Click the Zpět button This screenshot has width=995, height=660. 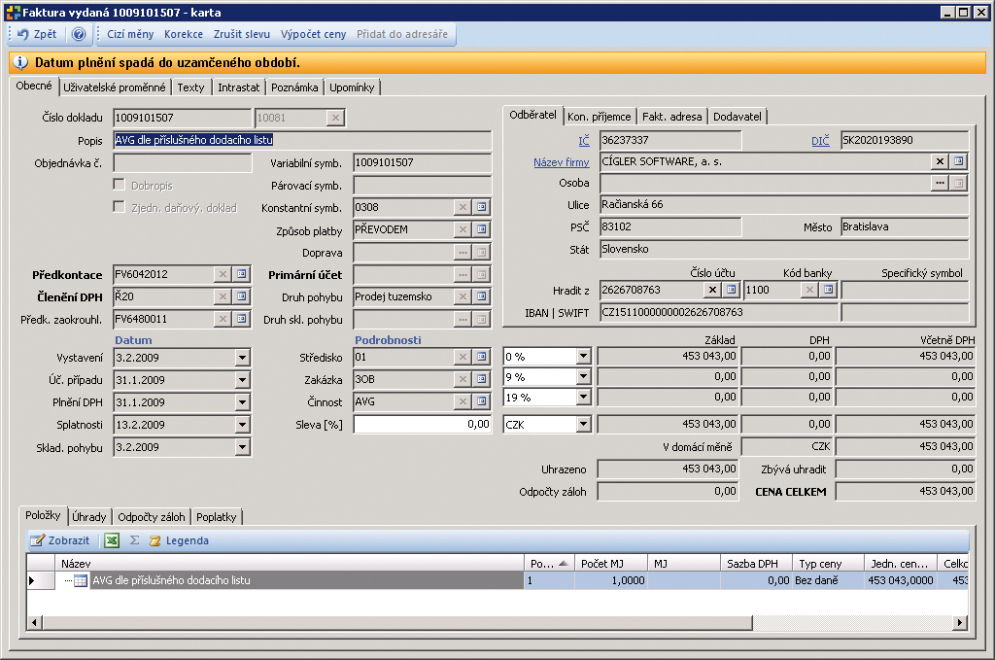tap(37, 34)
